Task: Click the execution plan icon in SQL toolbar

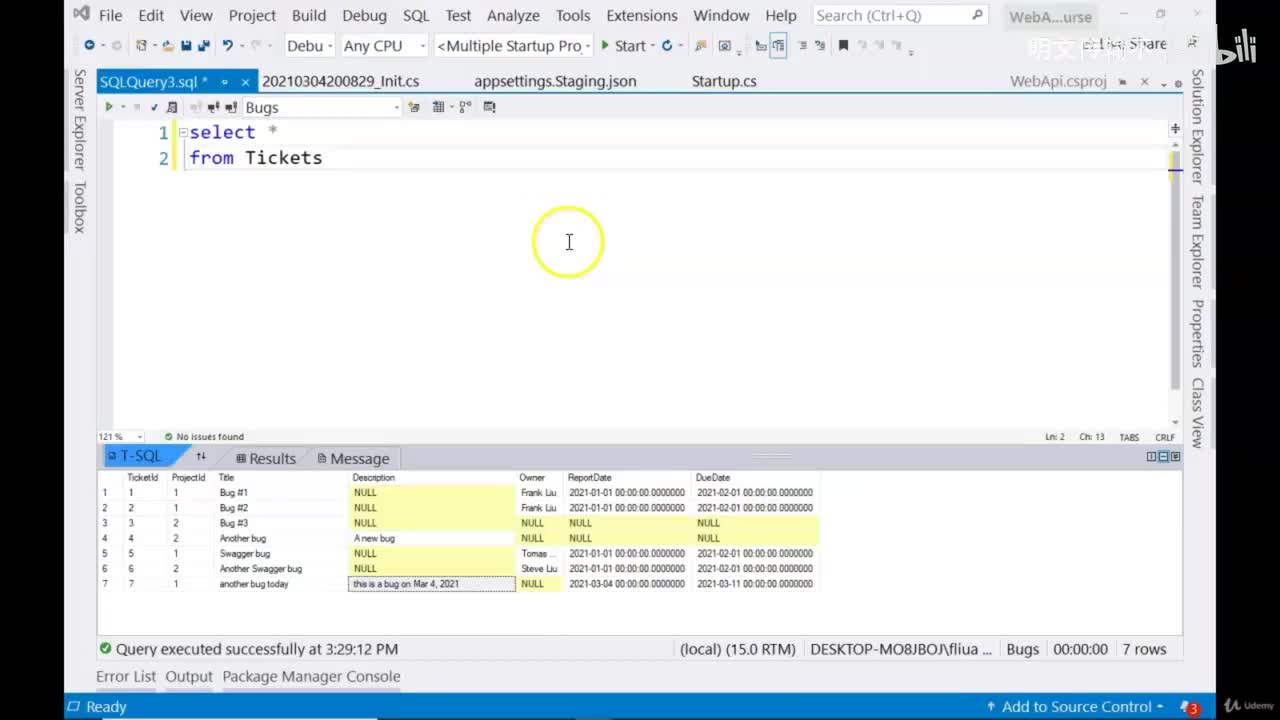Action: [465, 107]
